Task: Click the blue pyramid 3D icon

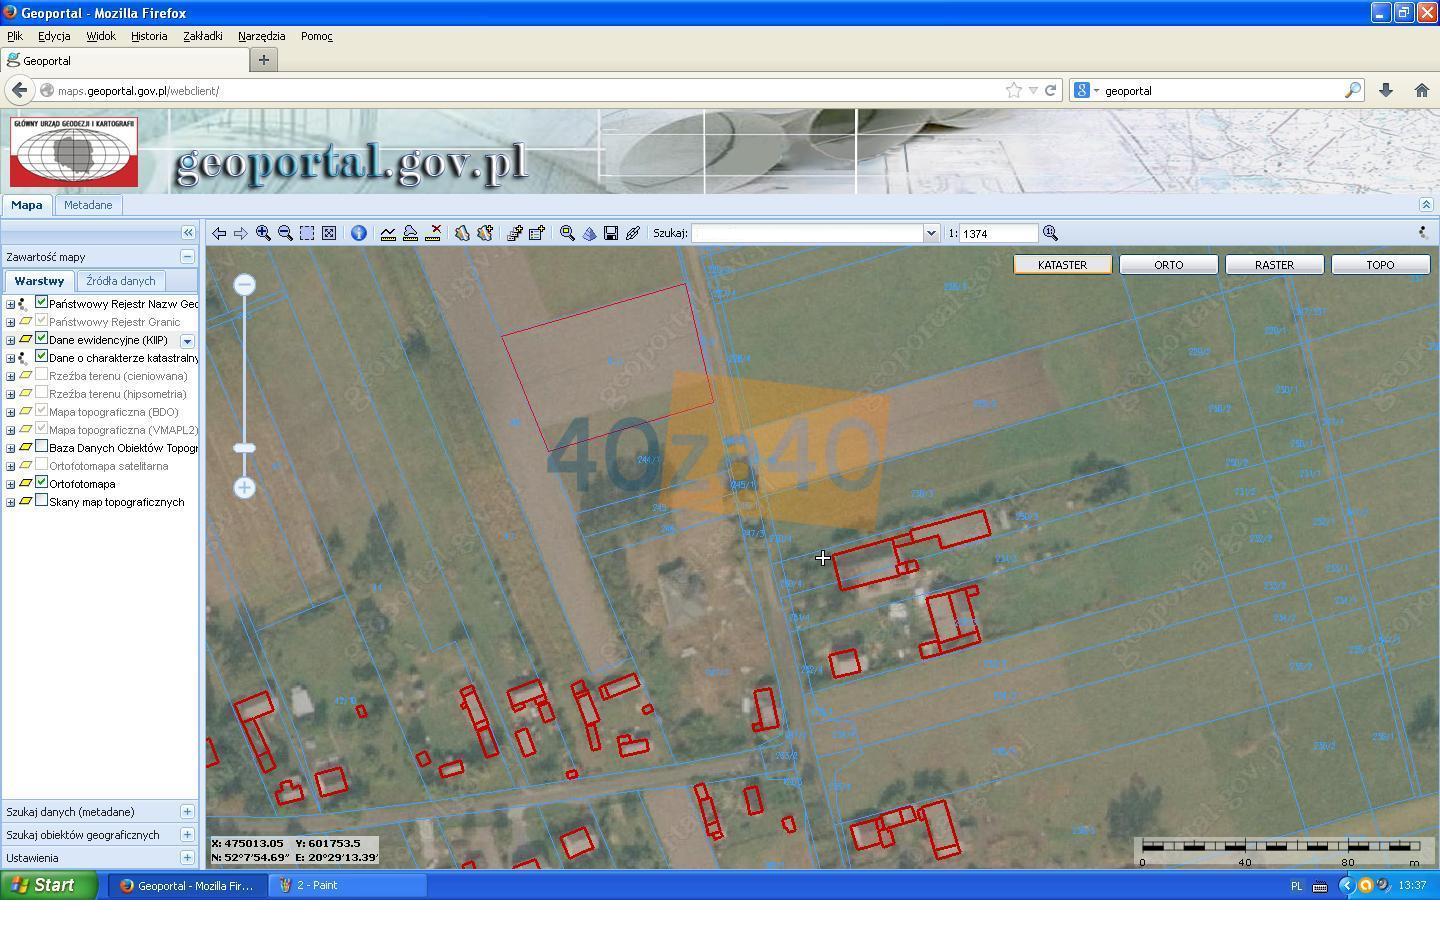Action: [589, 233]
